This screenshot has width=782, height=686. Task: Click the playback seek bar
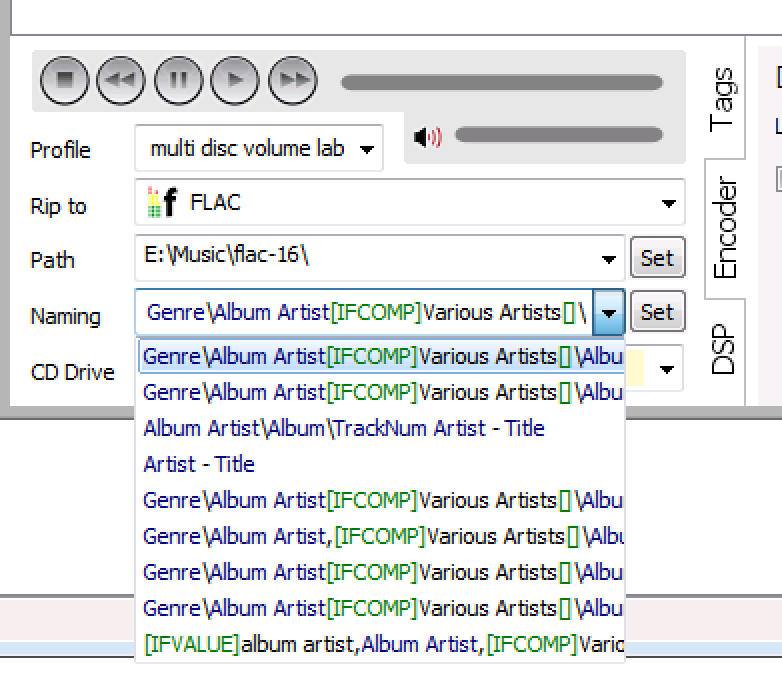click(x=501, y=83)
